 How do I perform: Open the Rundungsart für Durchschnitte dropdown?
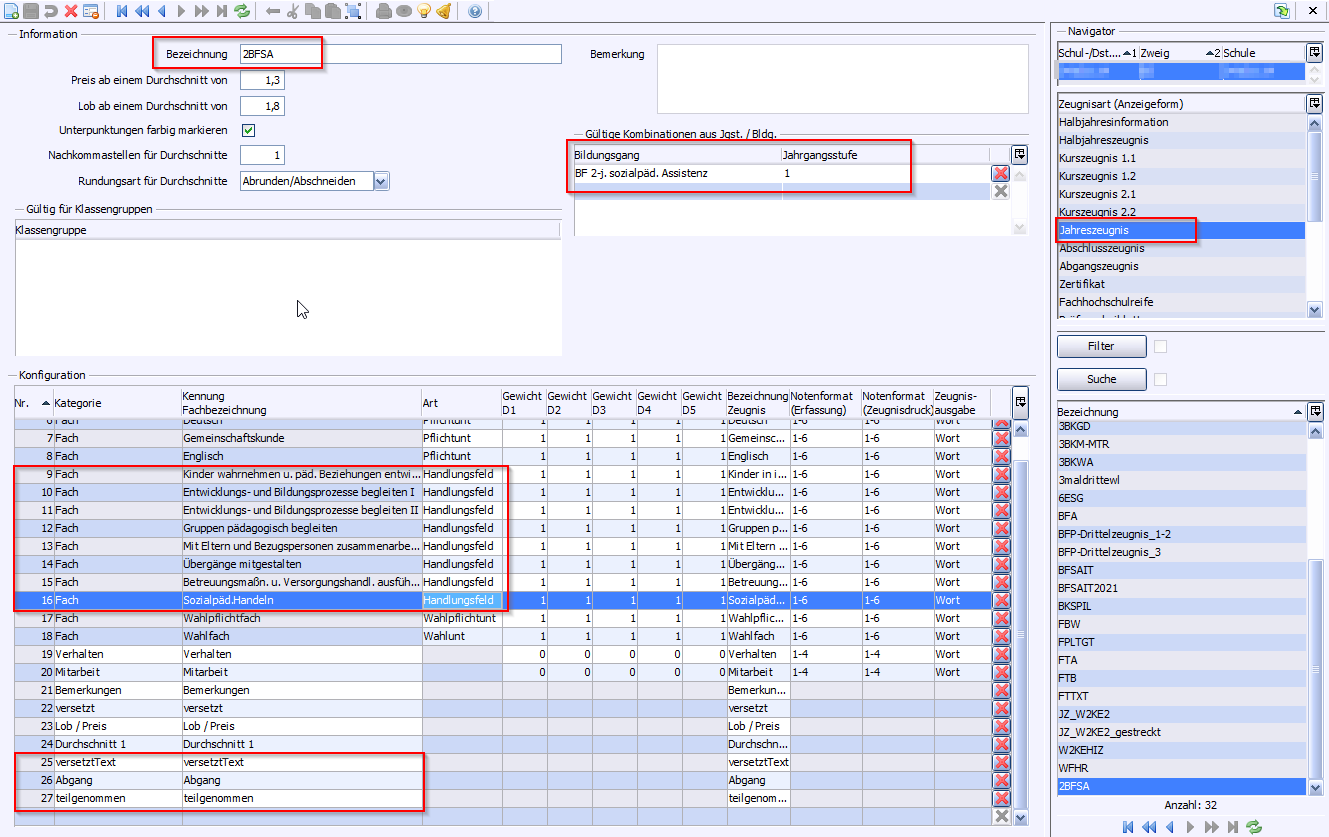[380, 181]
